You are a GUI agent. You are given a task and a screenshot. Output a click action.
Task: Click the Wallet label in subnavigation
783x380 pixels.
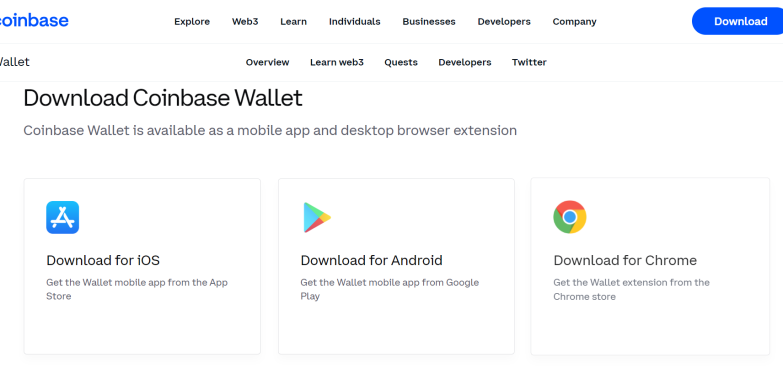click(x=15, y=62)
